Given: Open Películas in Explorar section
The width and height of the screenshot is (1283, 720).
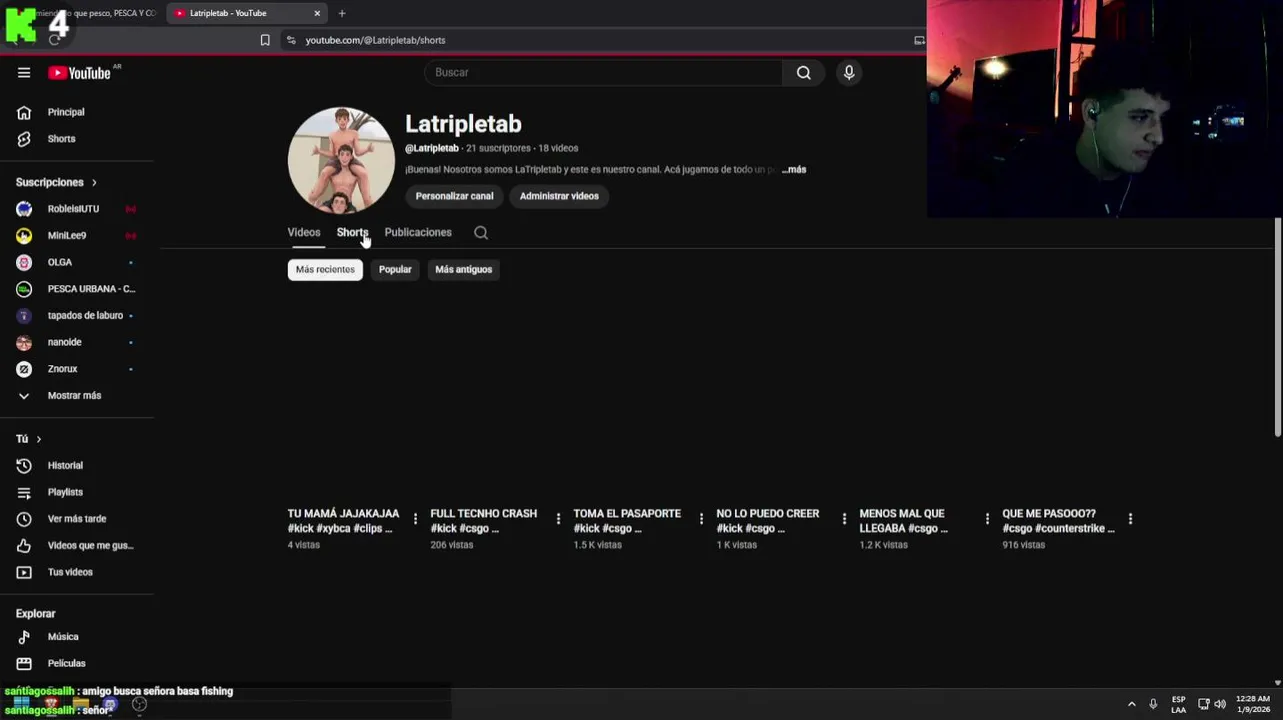Looking at the screenshot, I should click(x=66, y=663).
